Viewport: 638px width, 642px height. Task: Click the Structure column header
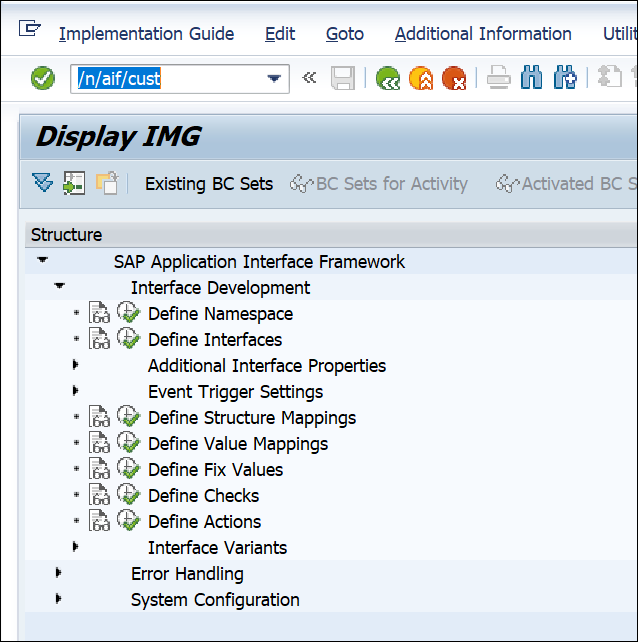coord(331,235)
